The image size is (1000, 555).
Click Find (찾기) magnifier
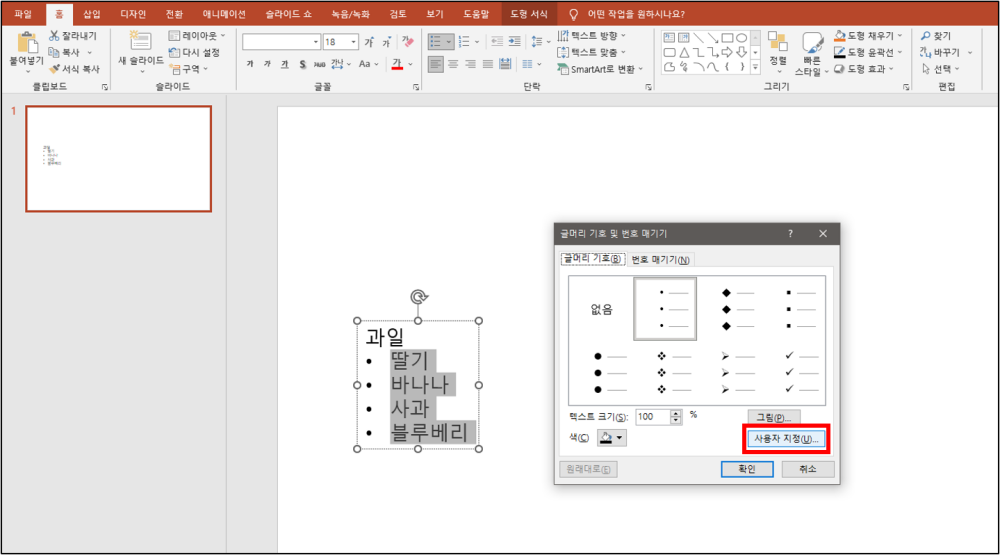pos(925,36)
